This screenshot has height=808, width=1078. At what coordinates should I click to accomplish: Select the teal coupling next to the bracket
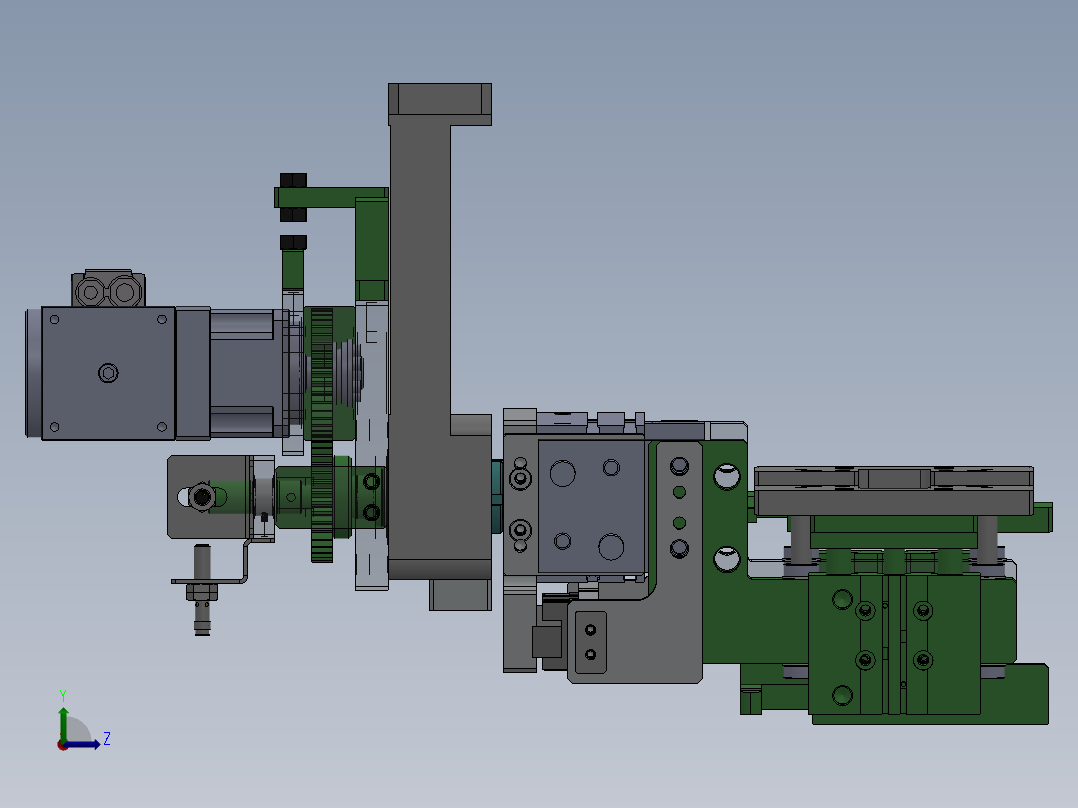click(x=495, y=496)
